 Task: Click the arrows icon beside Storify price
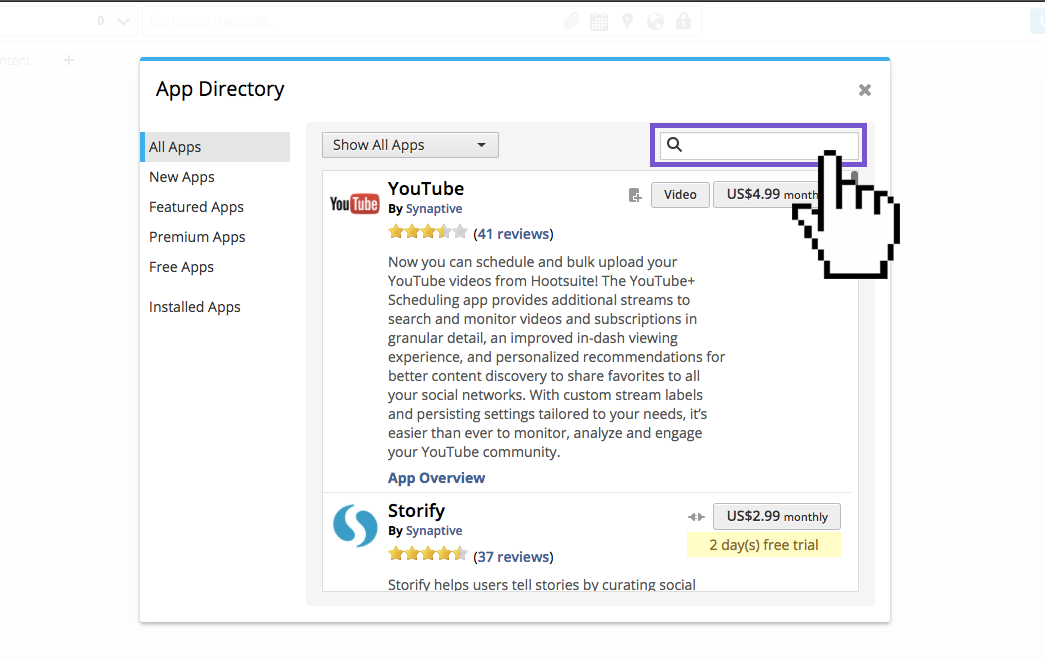point(696,516)
